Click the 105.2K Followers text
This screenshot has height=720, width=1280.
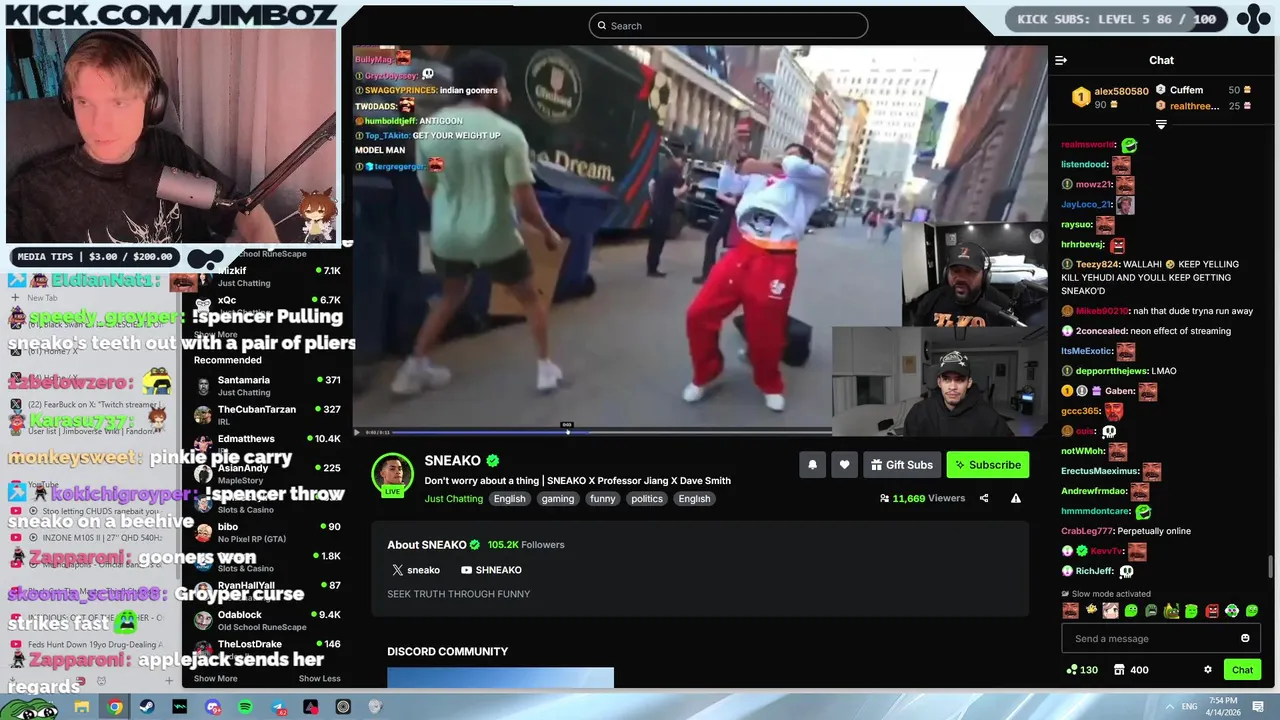pyautogui.click(x=526, y=545)
